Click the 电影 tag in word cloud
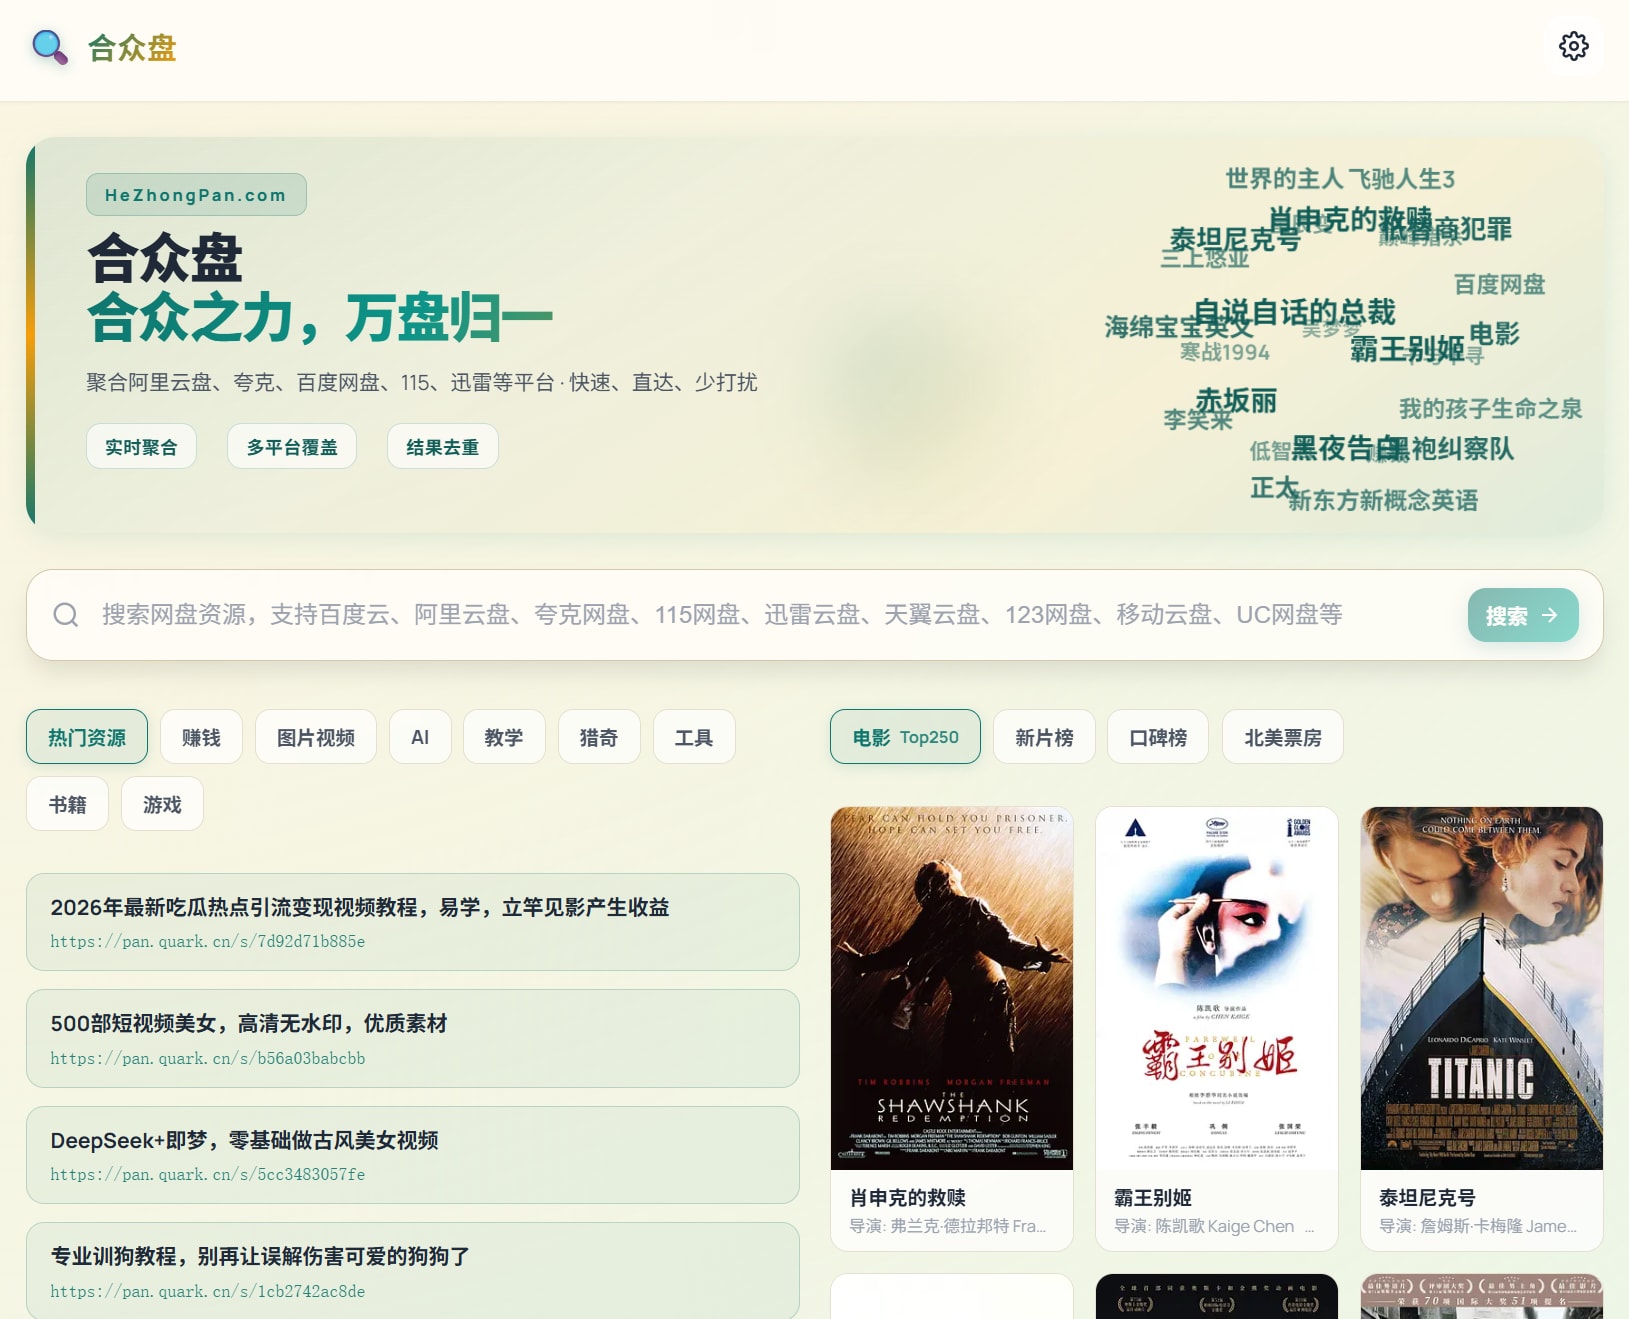1629x1319 pixels. (x=1494, y=333)
